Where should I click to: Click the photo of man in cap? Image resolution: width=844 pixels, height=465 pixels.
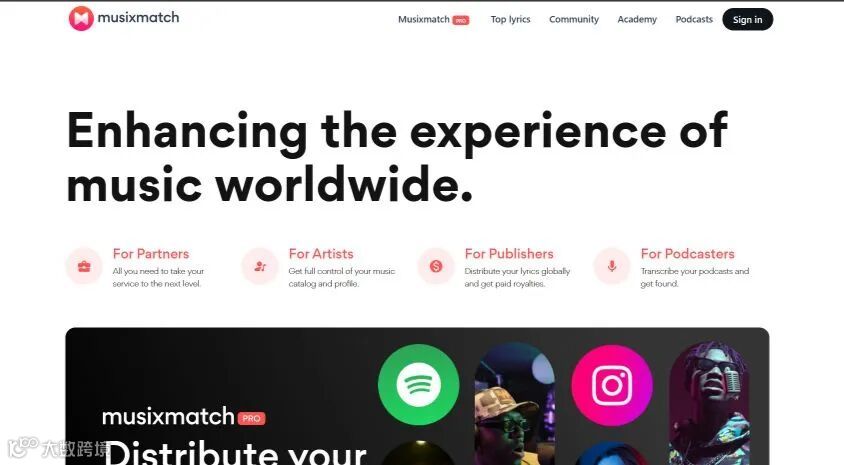(x=515, y=404)
